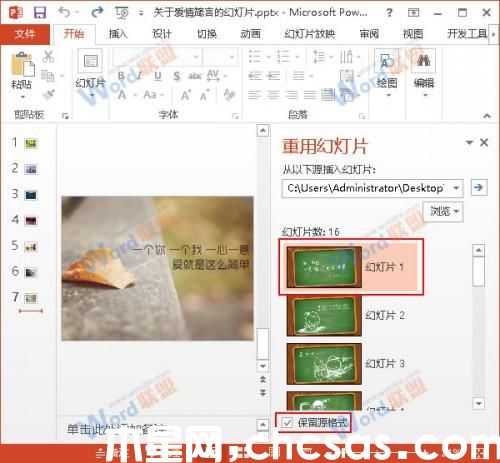This screenshot has width=500, height=463.
Task: Toggle Strikethrough abc formatting
Action: (x=195, y=76)
